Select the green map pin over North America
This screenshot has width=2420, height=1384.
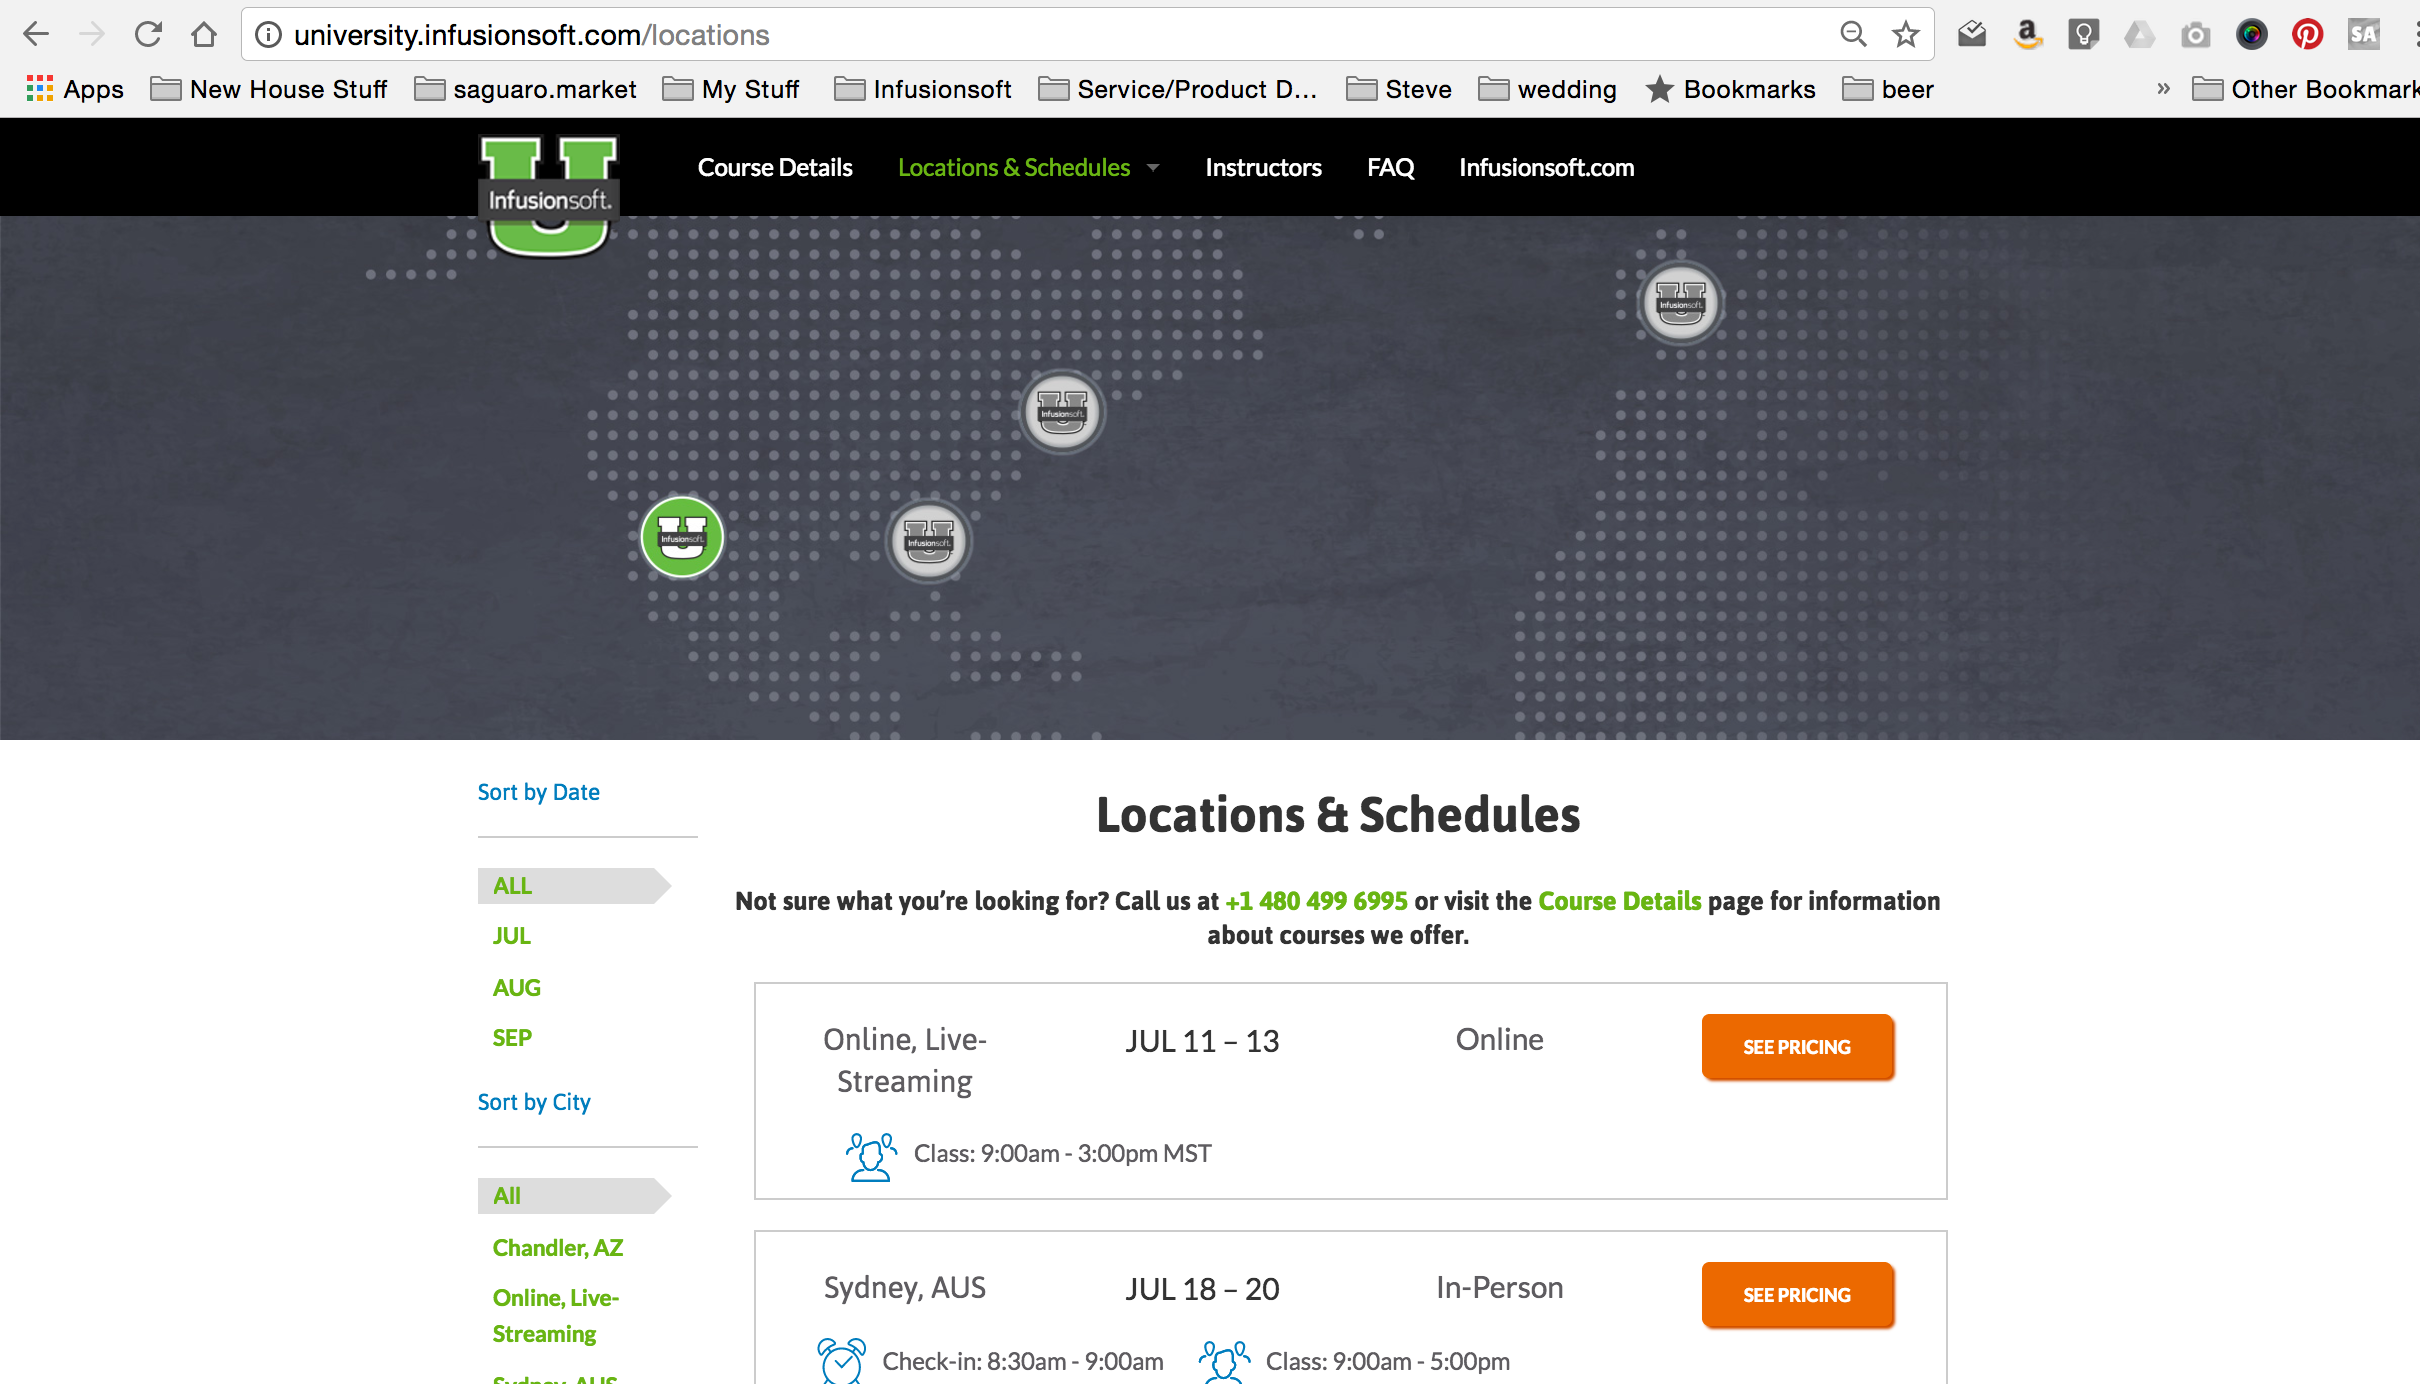681,537
